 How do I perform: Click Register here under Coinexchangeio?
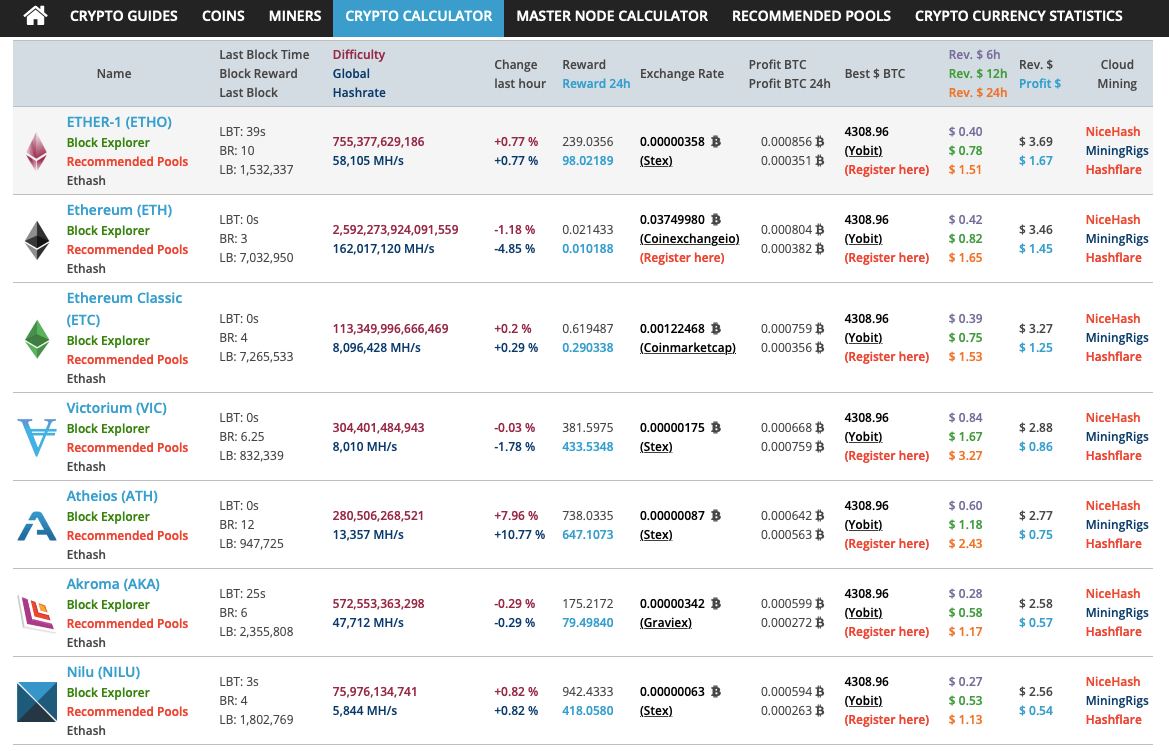click(682, 258)
